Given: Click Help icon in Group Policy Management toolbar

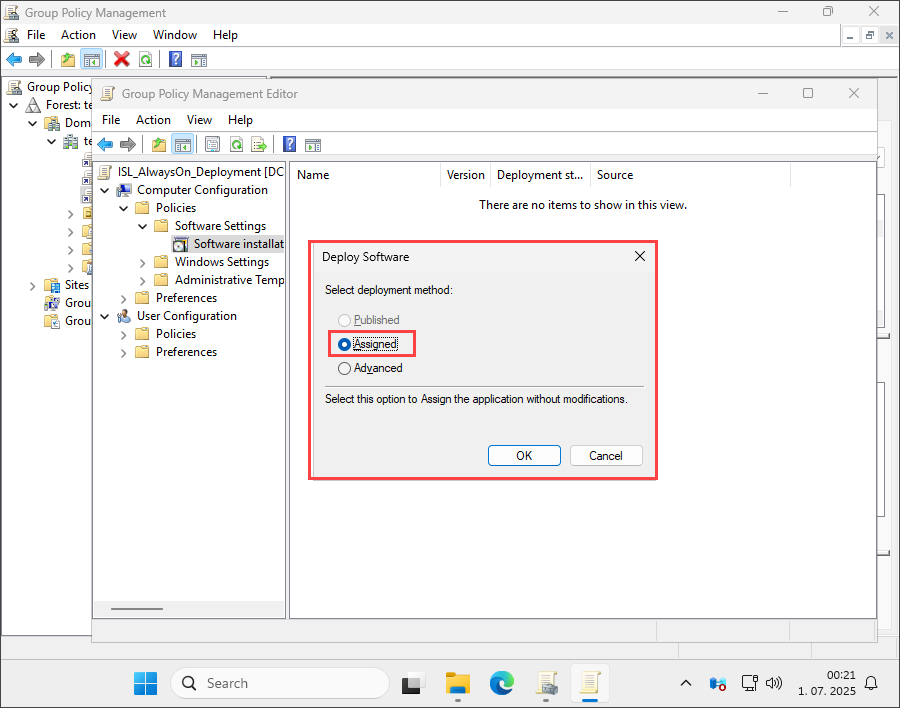Looking at the screenshot, I should 176,59.
